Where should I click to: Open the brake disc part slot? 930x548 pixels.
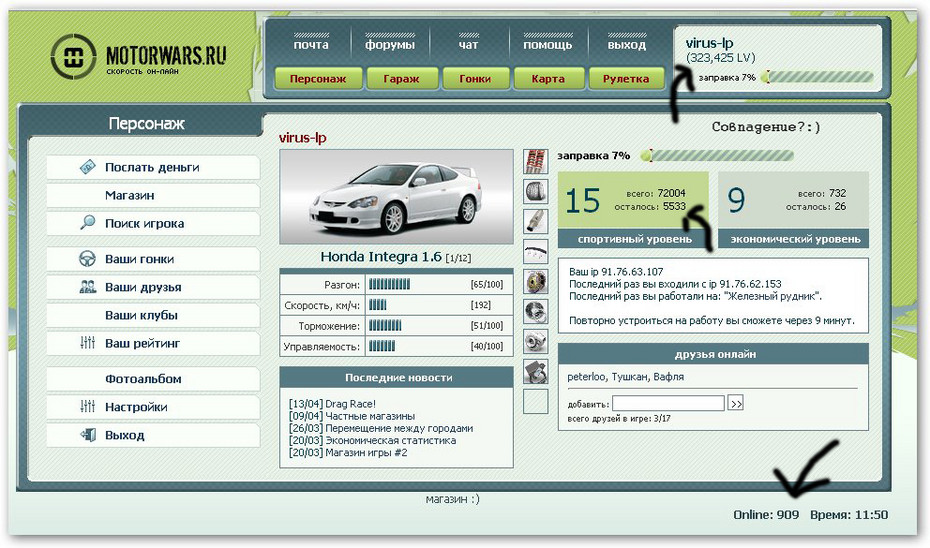[536, 281]
